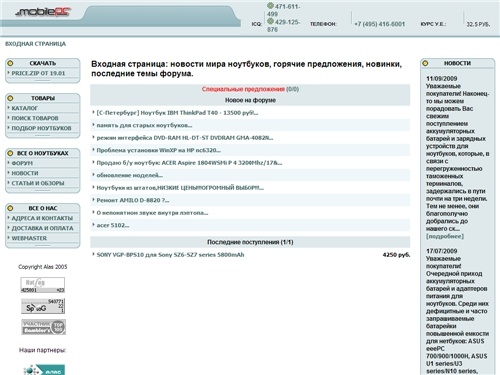
Task: Click ICQ number 429-125-876
Action: [x=284, y=26]
